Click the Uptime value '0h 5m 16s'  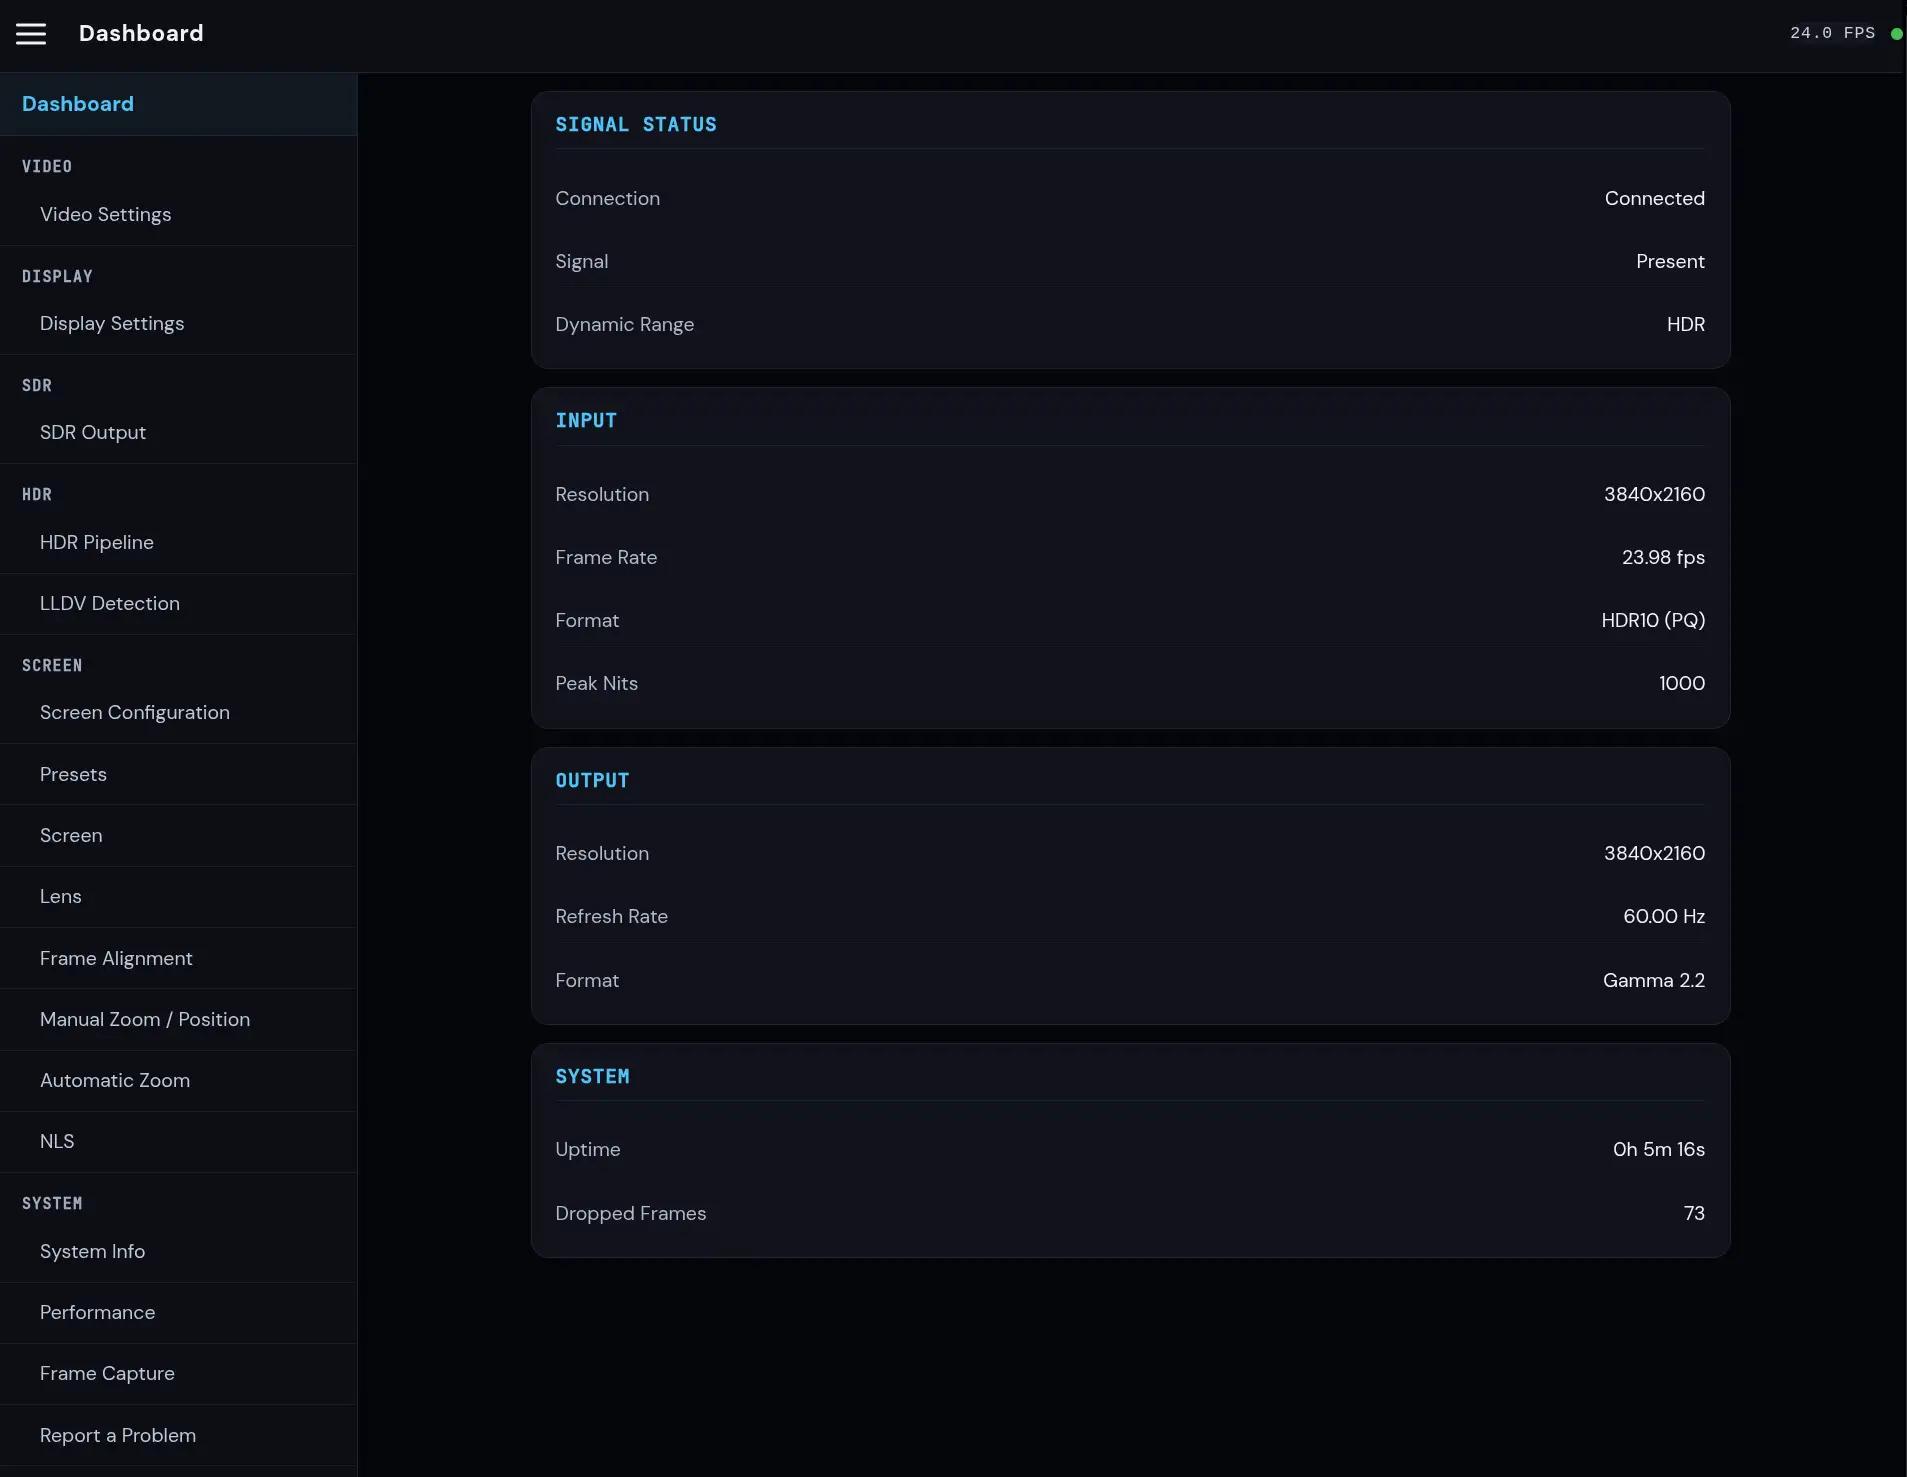(1658, 1150)
